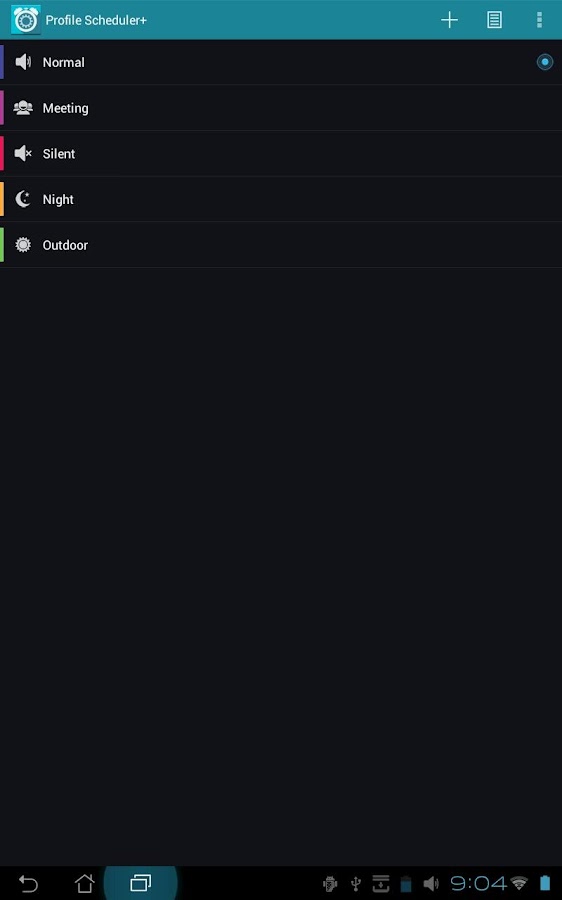The width and height of the screenshot is (562, 900).
Task: Tap the Profile Scheduler+ alarm clock logo
Action: pos(26,20)
